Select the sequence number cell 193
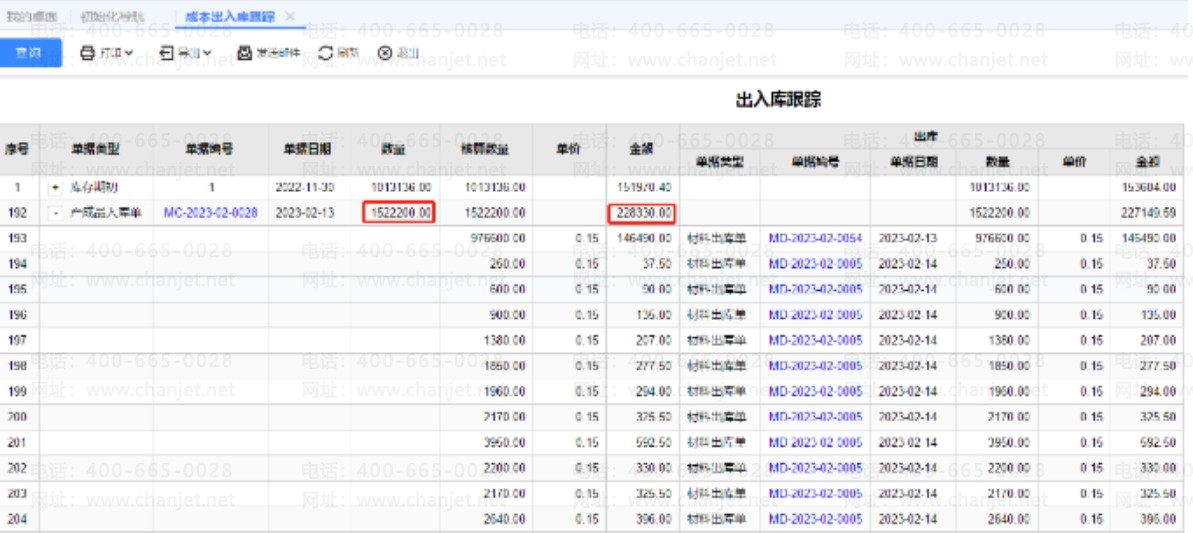The image size is (1193, 533). [x=17, y=239]
